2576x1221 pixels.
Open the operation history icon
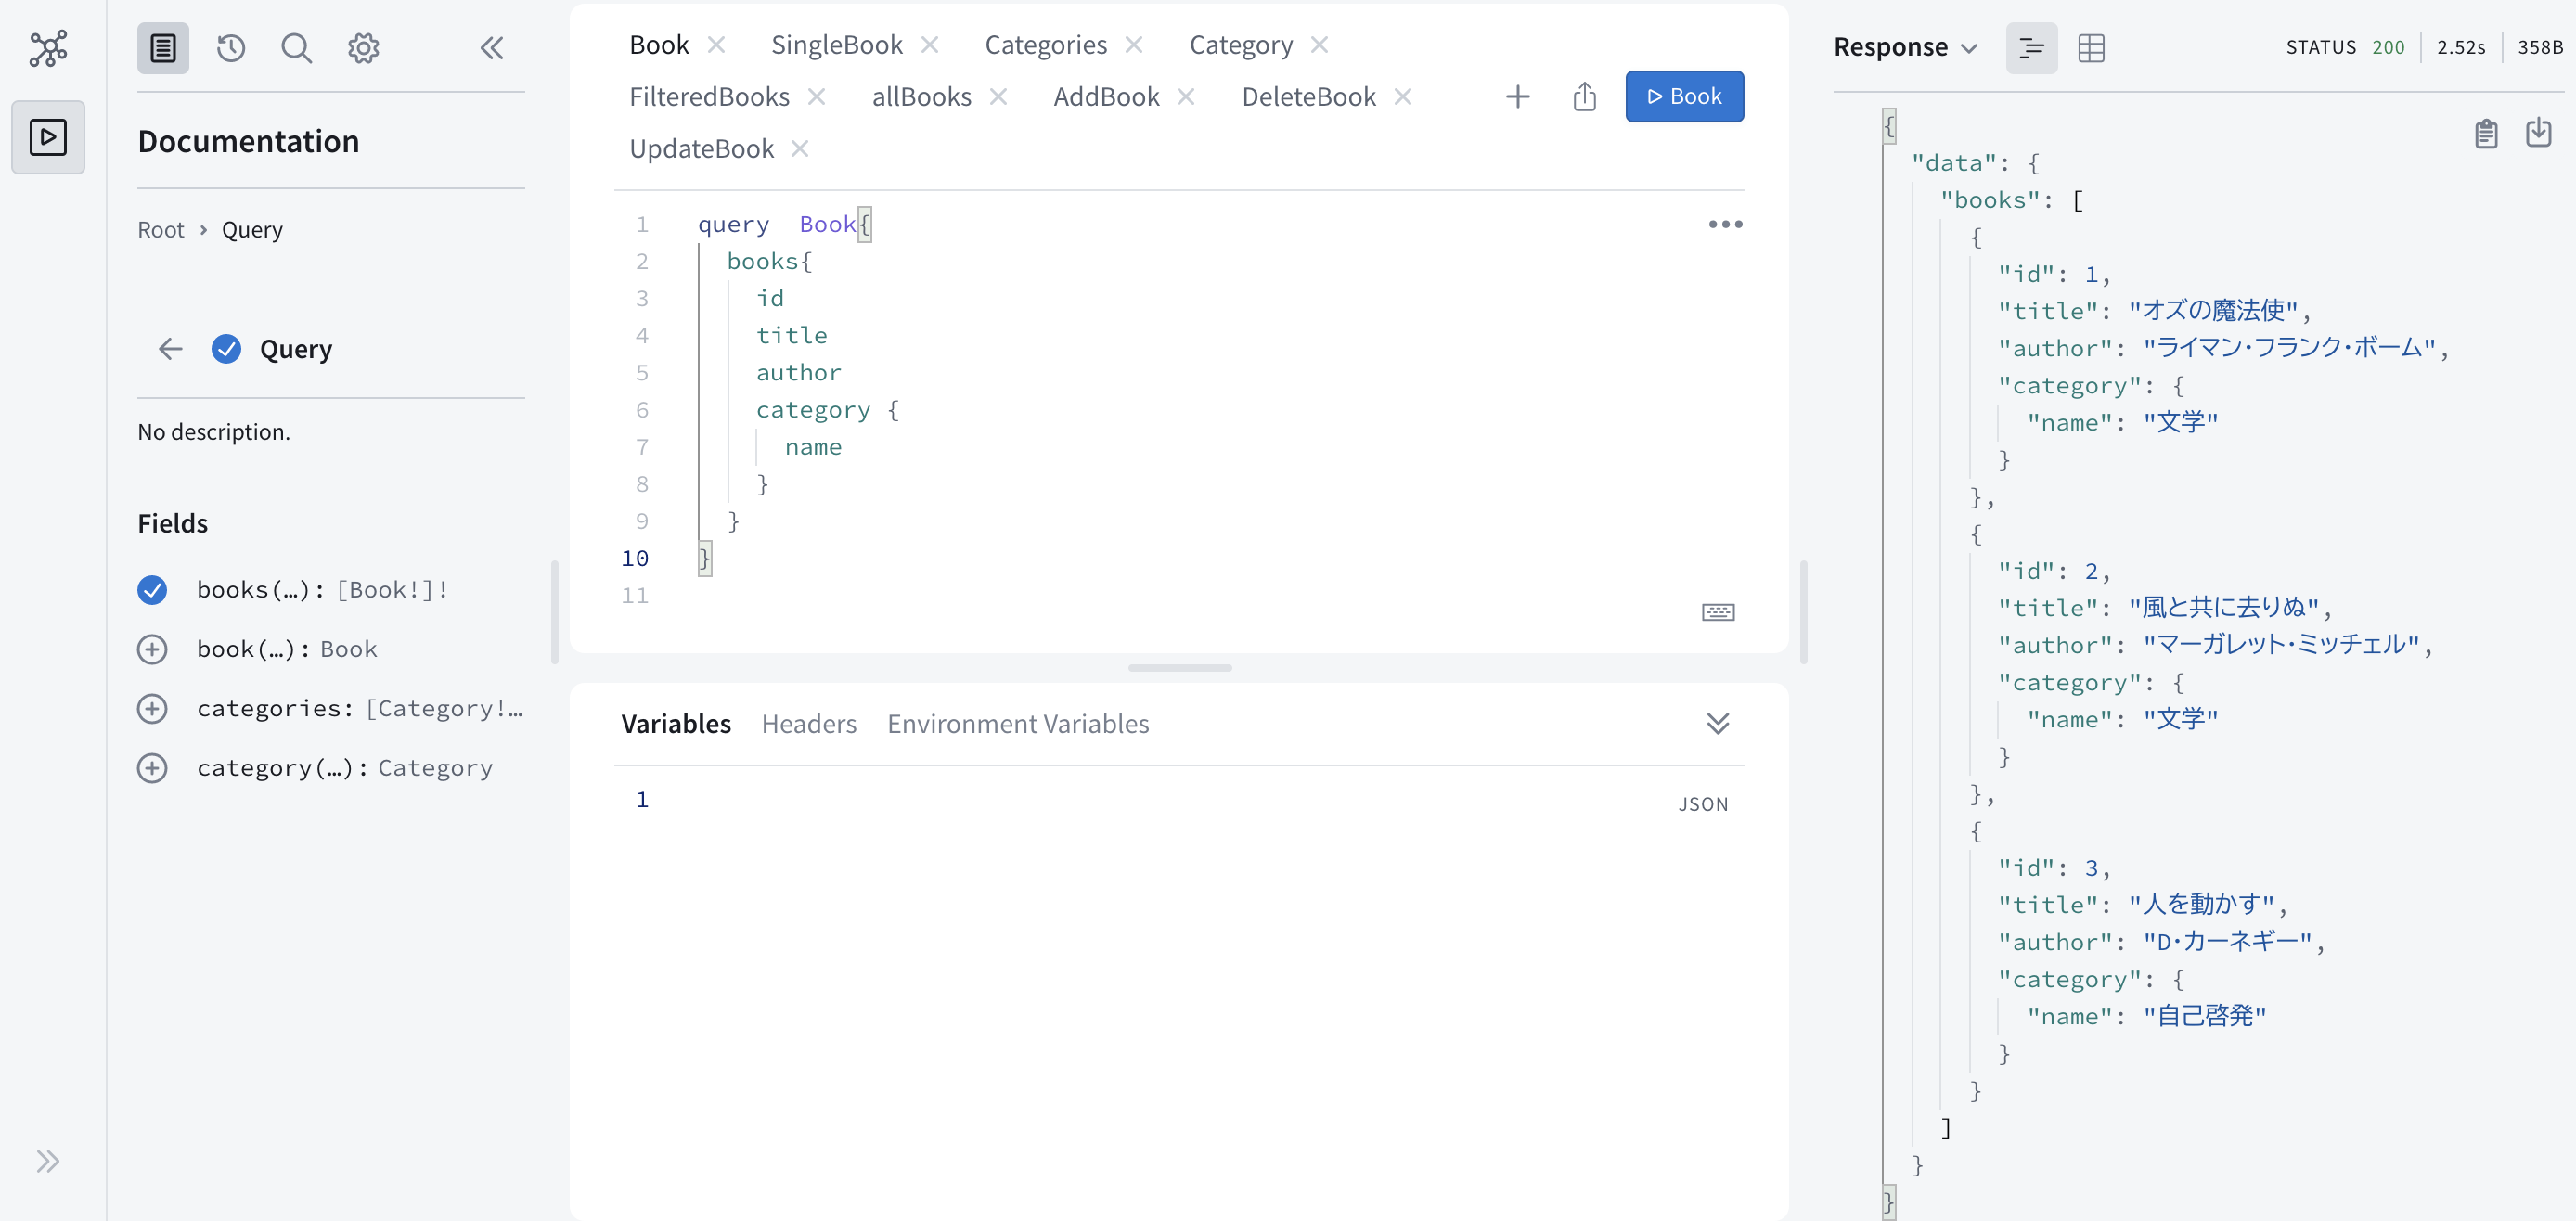(x=231, y=47)
